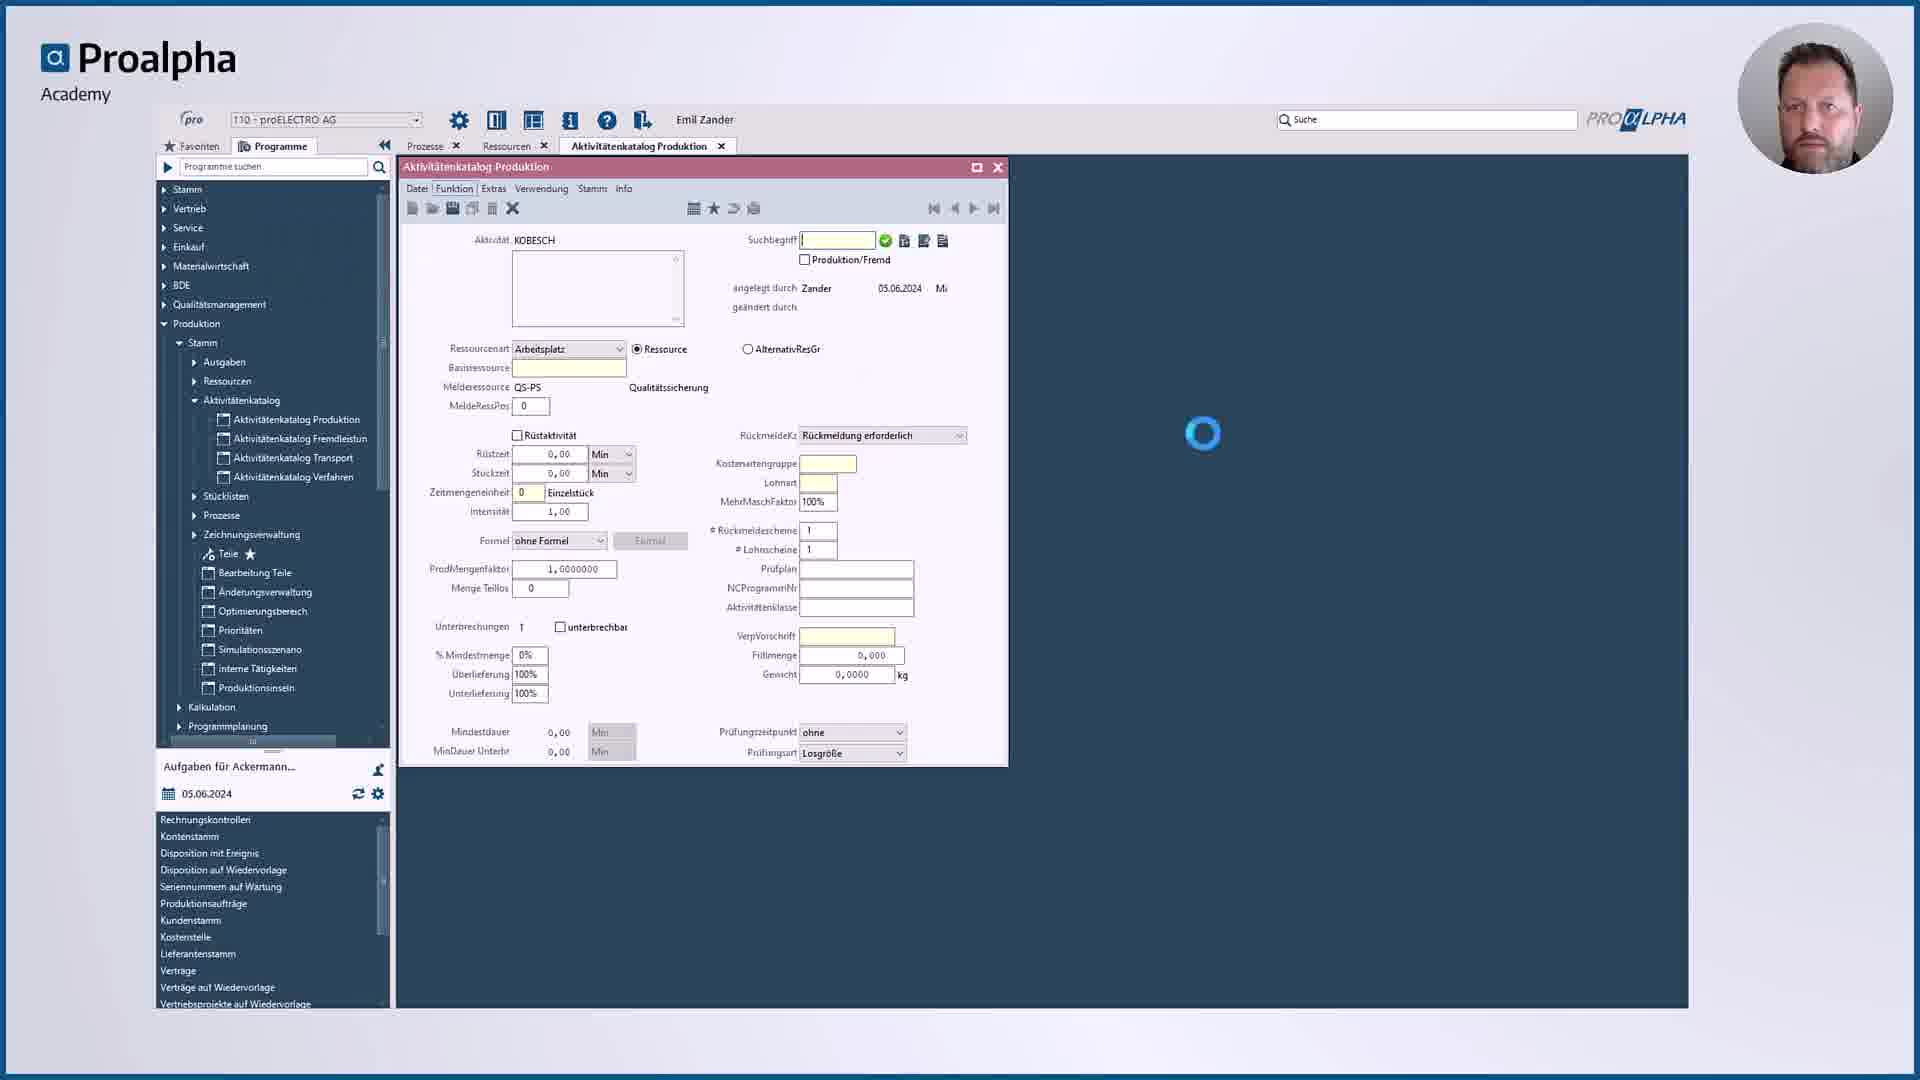Click the star favorite icon in form toolbar
Viewport: 1920px width, 1080px height.
713,208
